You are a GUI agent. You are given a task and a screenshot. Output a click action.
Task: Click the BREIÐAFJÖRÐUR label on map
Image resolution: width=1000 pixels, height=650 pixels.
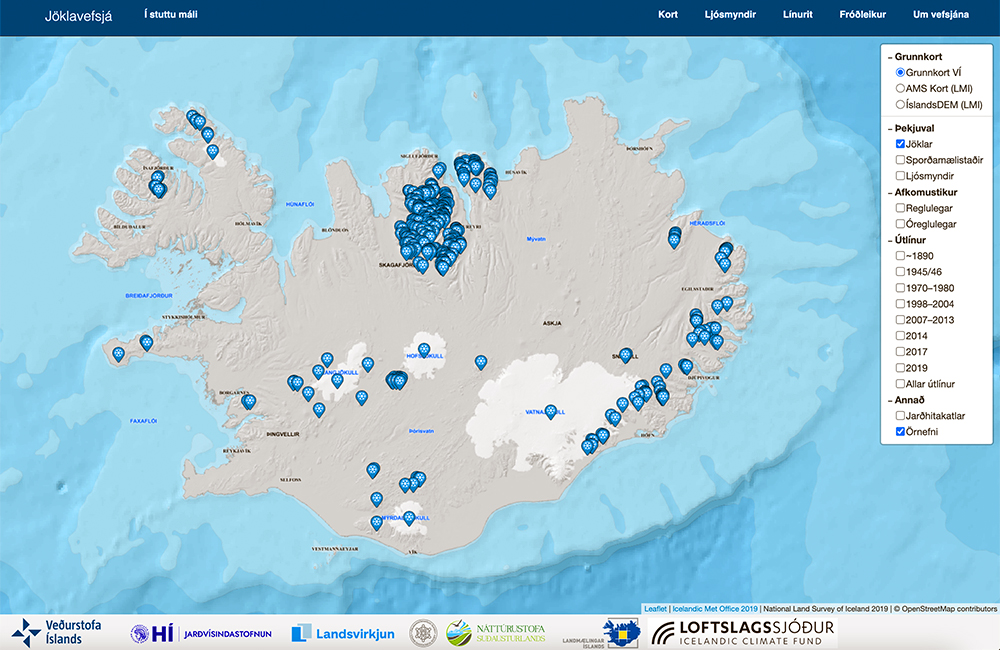click(149, 296)
